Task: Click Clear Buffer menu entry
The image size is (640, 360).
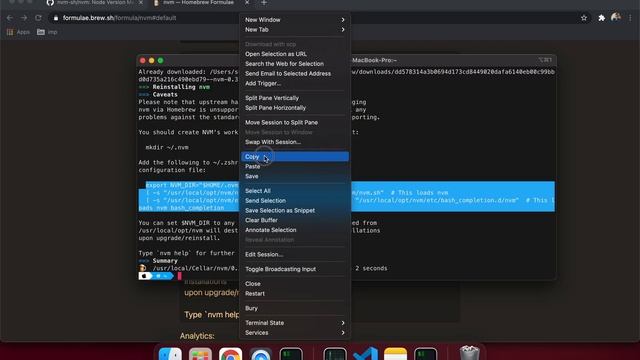Action: (x=294, y=220)
